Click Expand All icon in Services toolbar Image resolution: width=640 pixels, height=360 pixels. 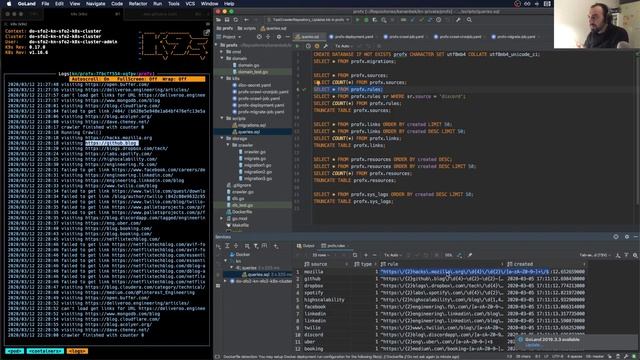coord(227,246)
